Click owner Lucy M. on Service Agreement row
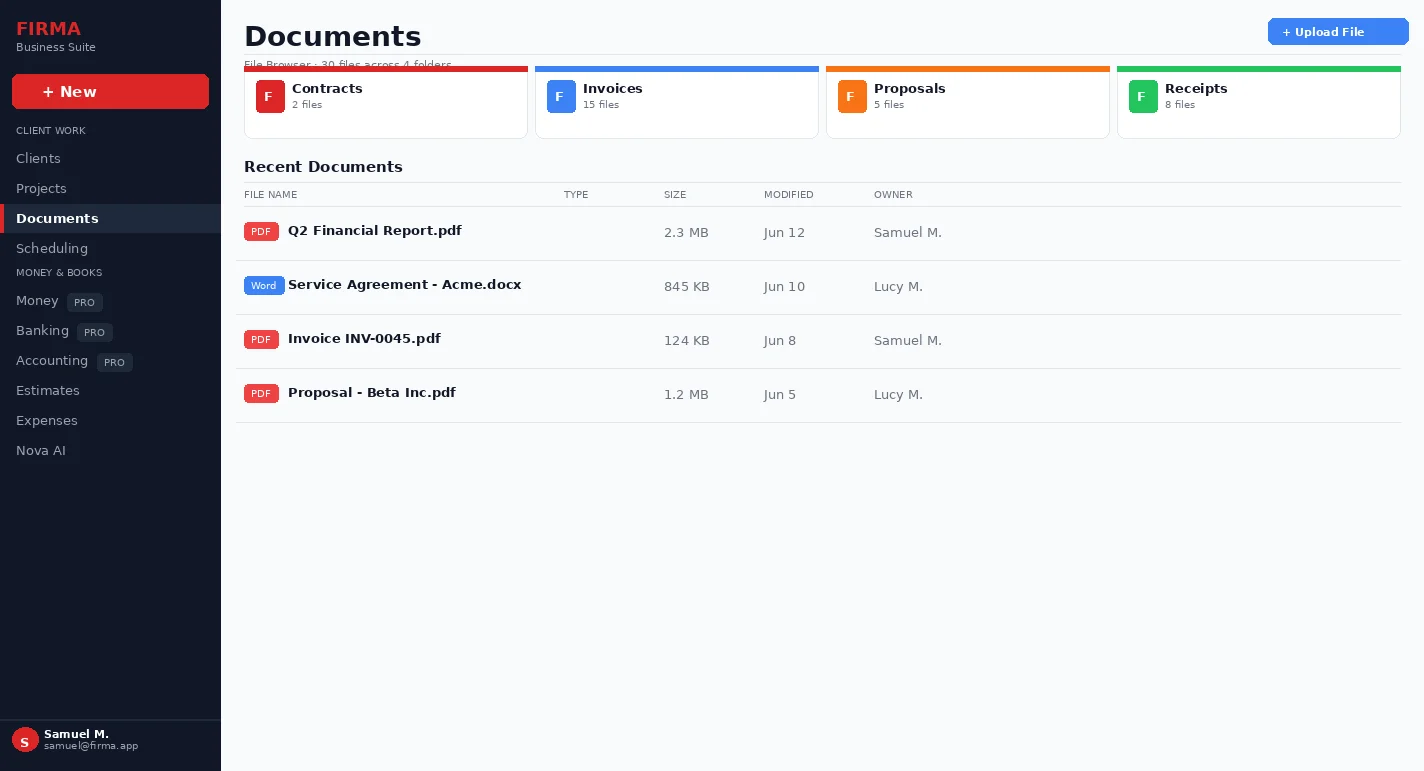Screen dimensions: 1424x771 (x=898, y=287)
